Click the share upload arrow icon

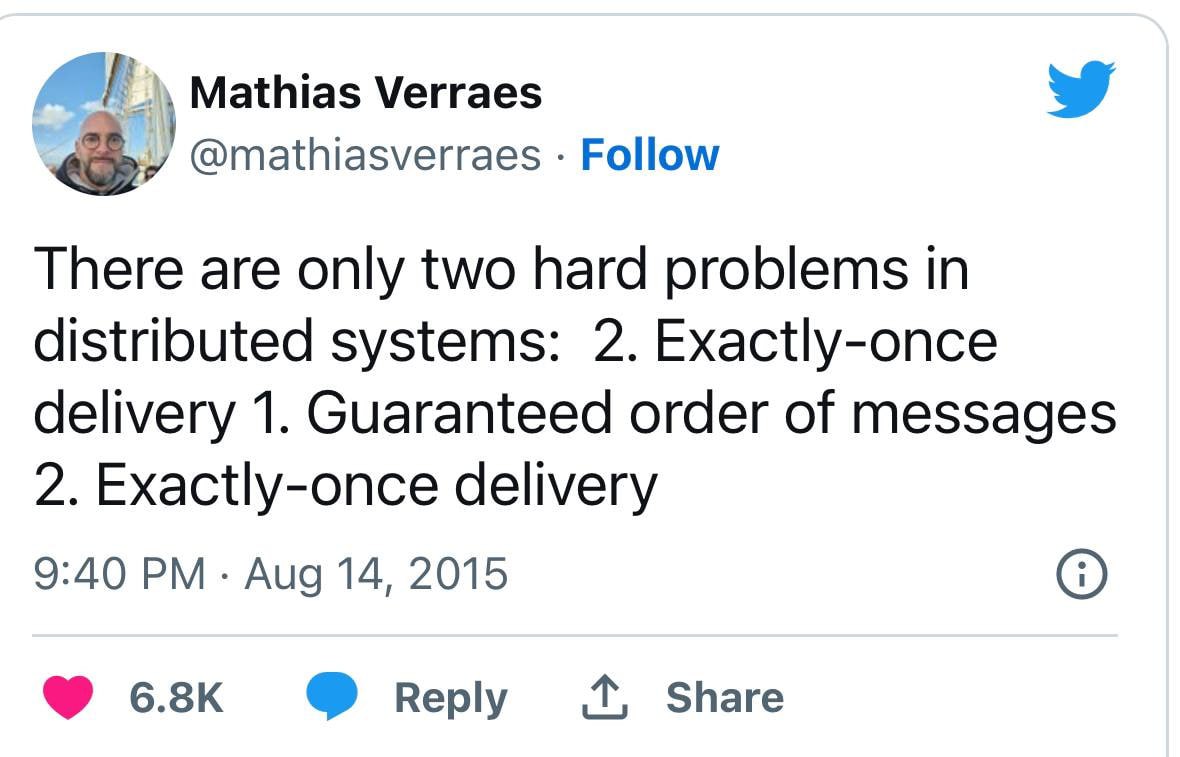point(605,697)
